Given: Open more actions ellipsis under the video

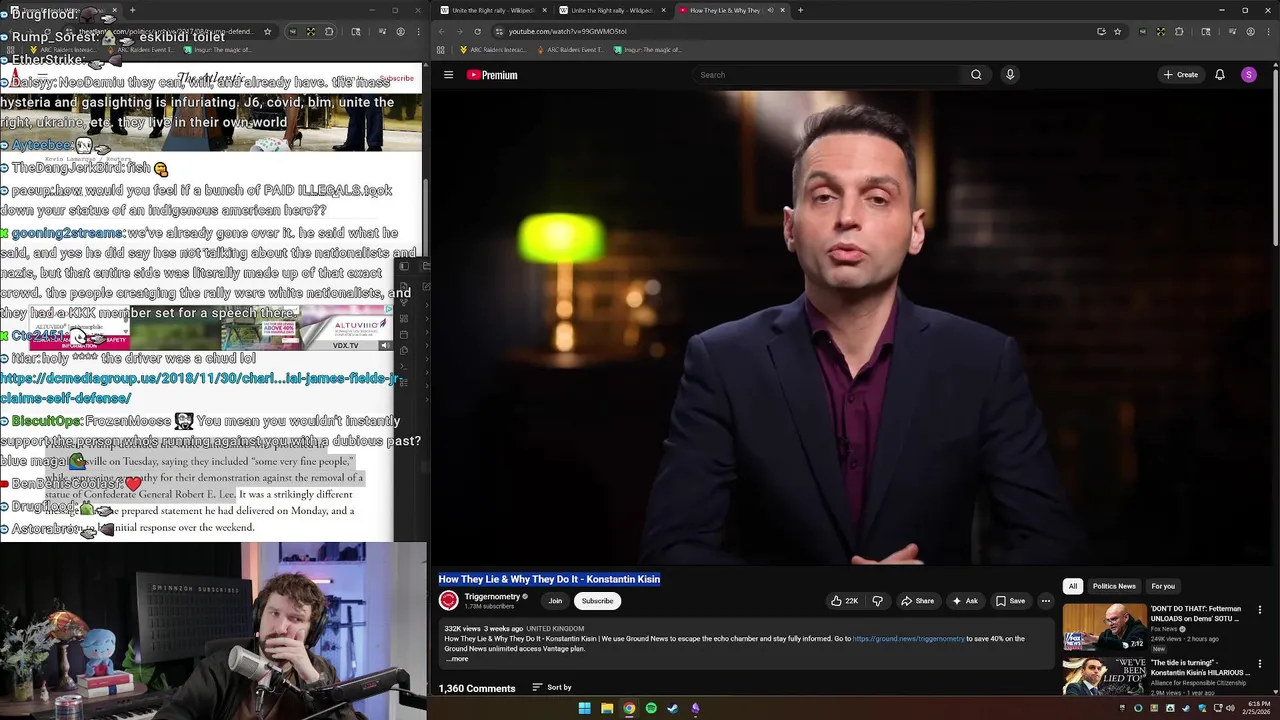Looking at the screenshot, I should tap(1046, 601).
